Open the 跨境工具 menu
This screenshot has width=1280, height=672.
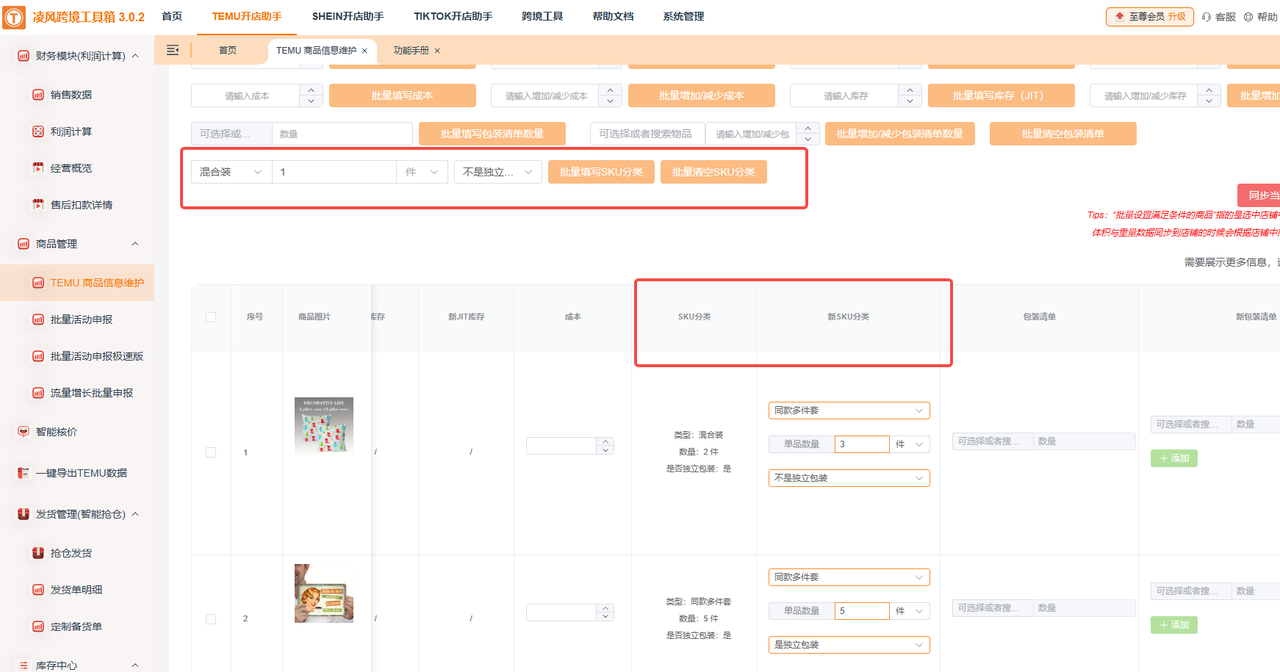pyautogui.click(x=543, y=17)
